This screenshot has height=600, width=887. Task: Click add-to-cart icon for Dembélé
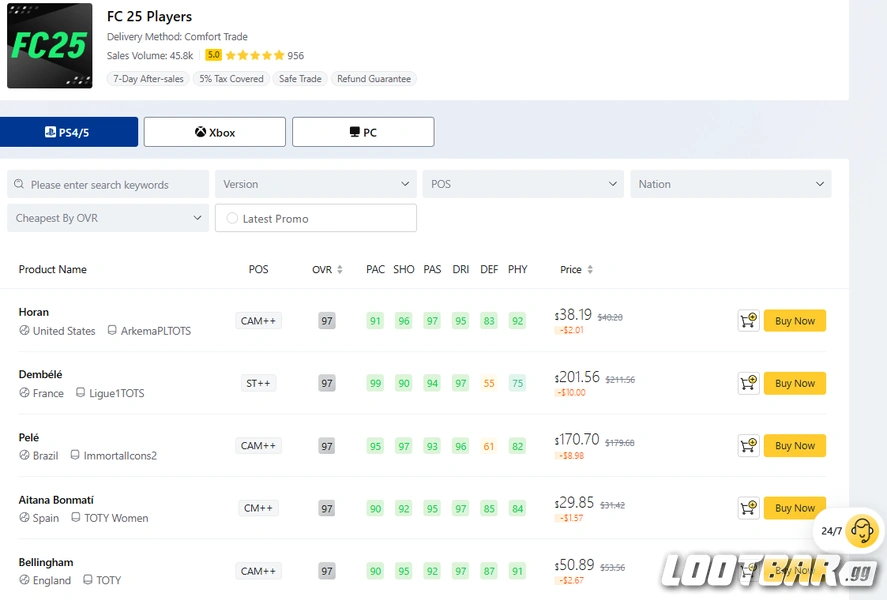point(748,383)
